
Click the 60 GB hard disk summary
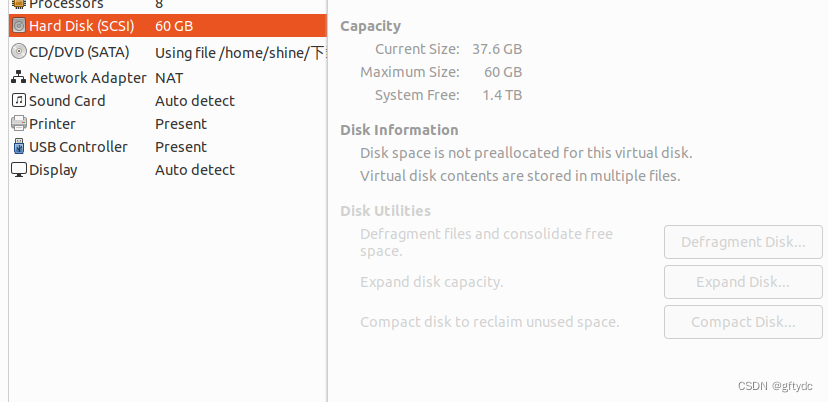pos(174,26)
